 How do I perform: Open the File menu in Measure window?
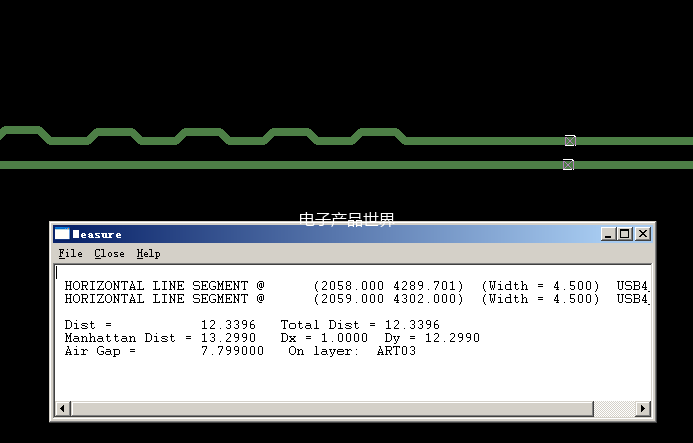pos(71,254)
